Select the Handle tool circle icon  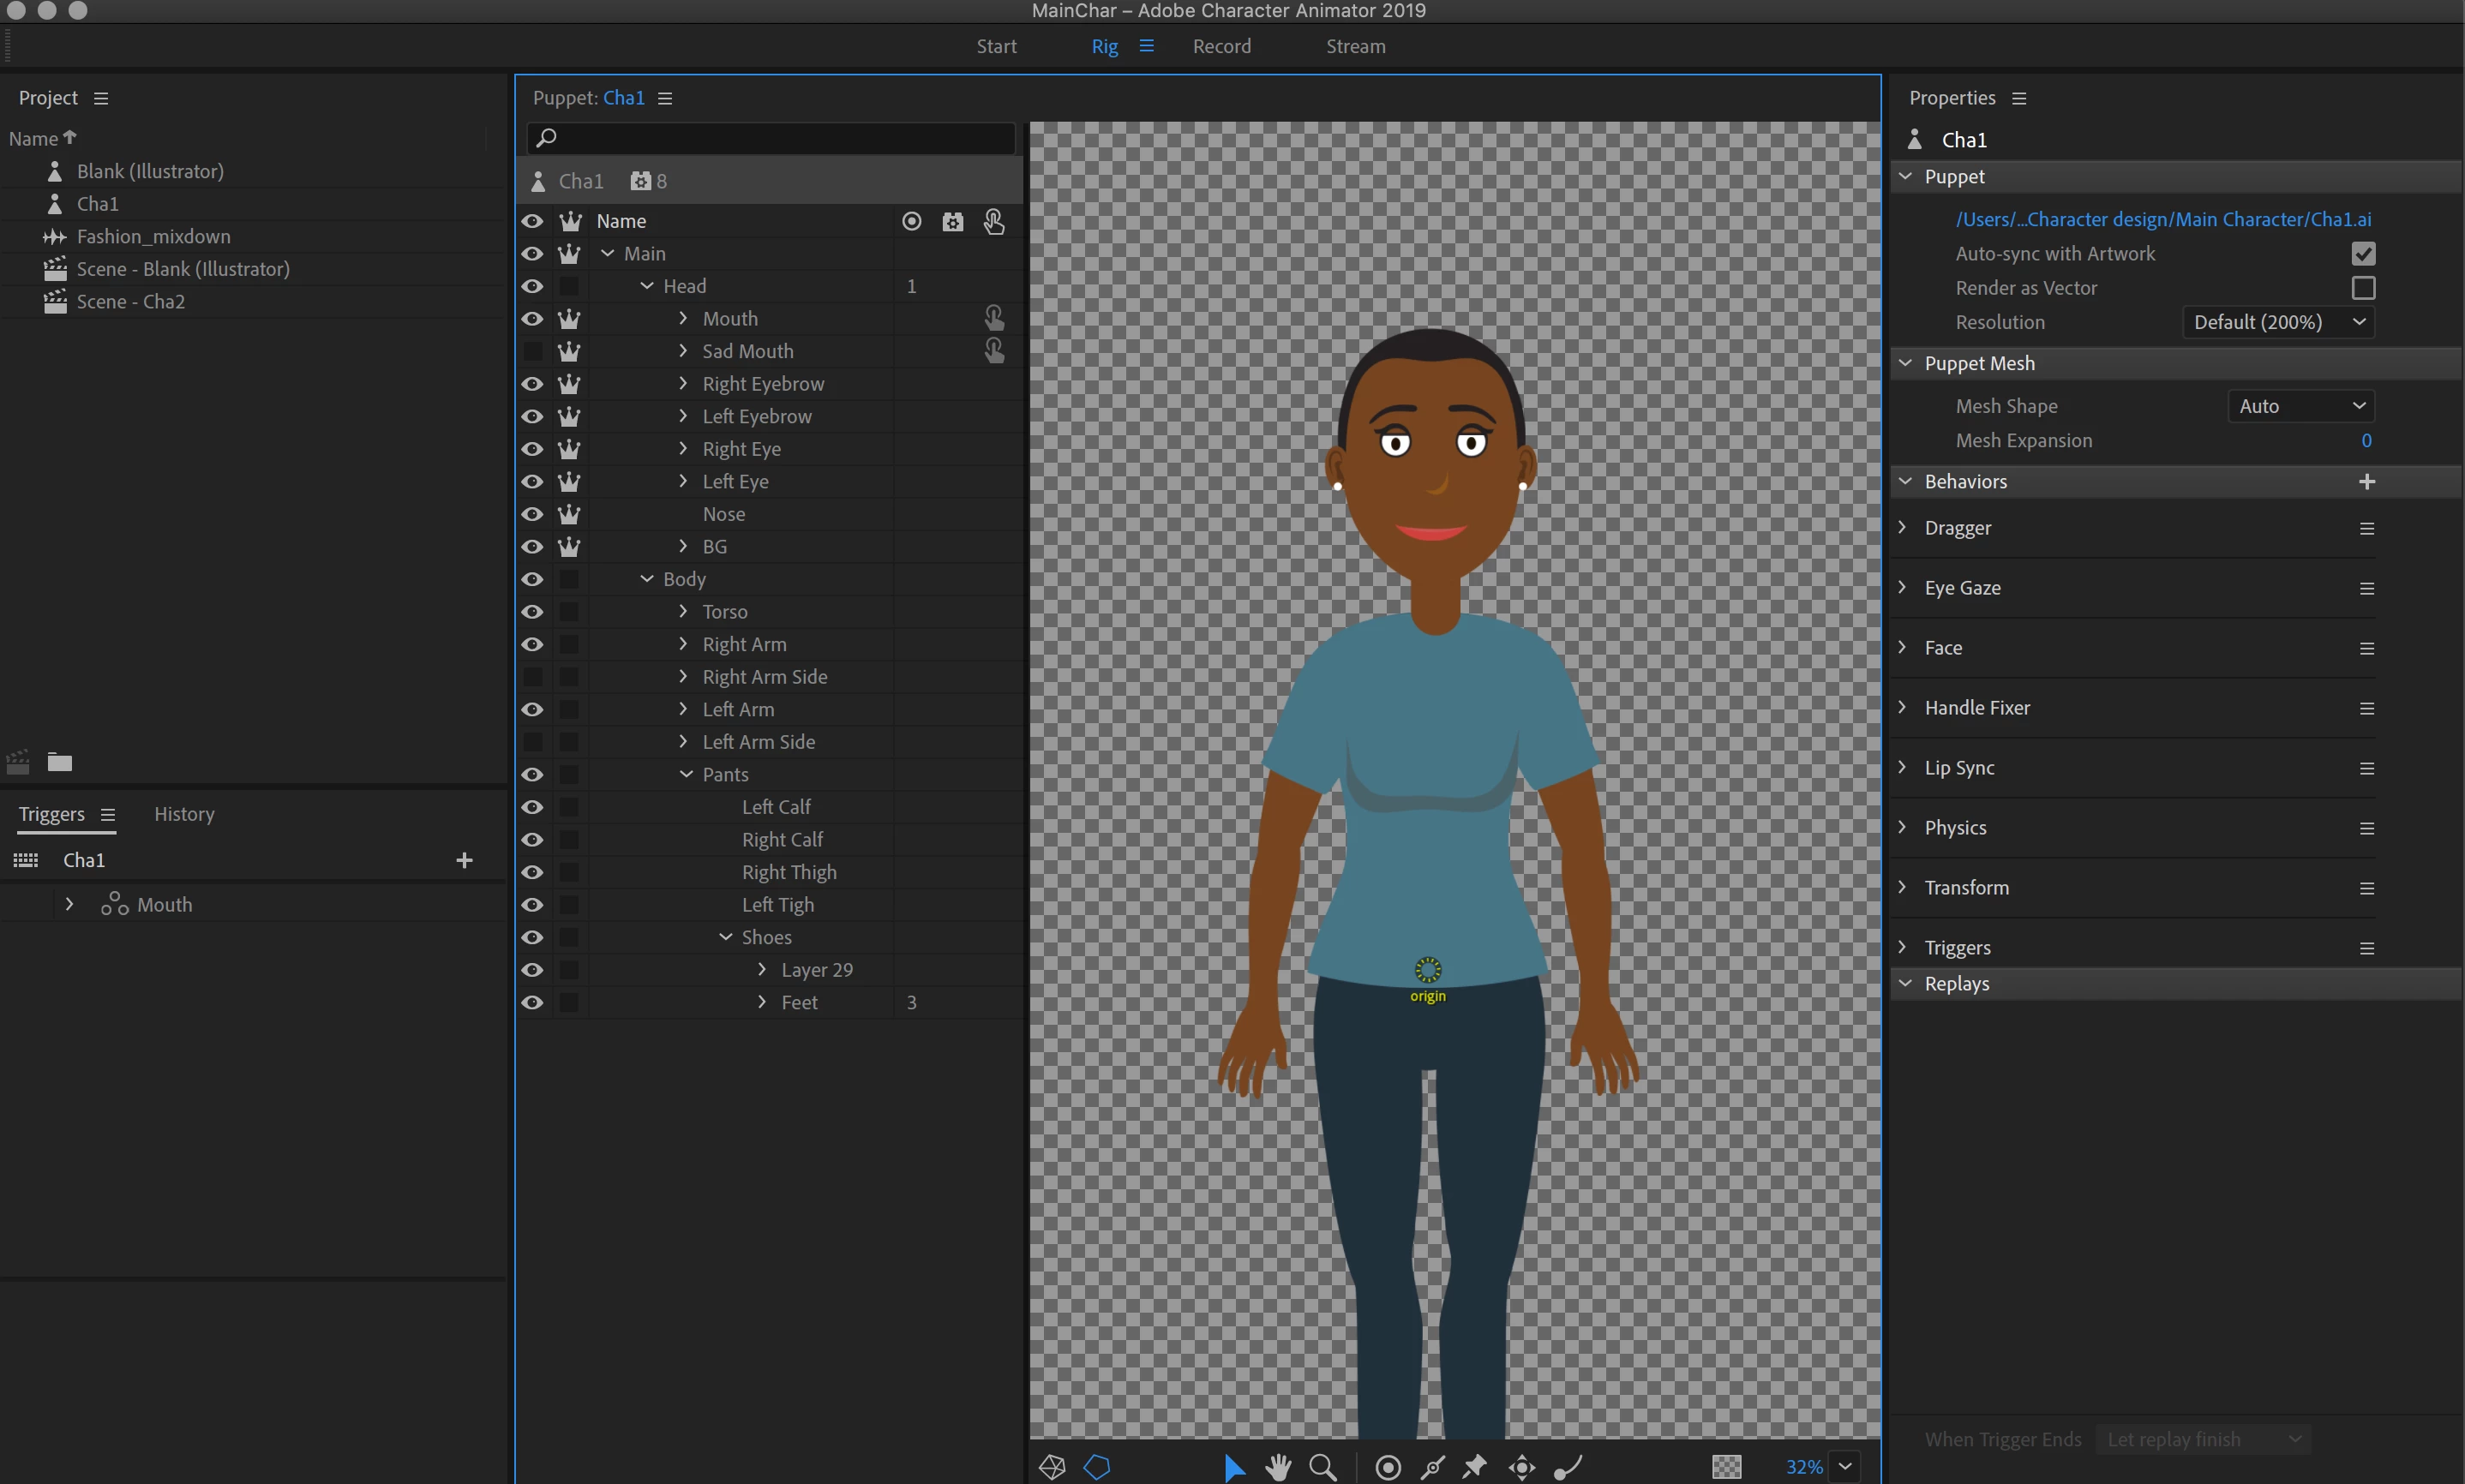point(1388,1467)
